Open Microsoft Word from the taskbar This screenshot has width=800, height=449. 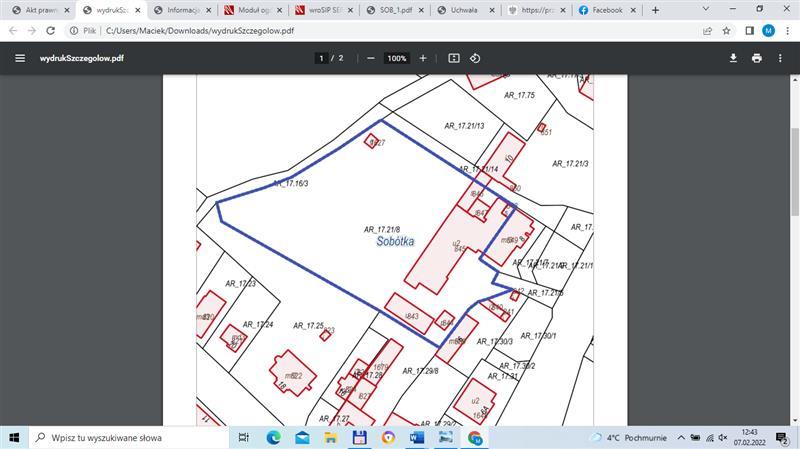coord(417,438)
